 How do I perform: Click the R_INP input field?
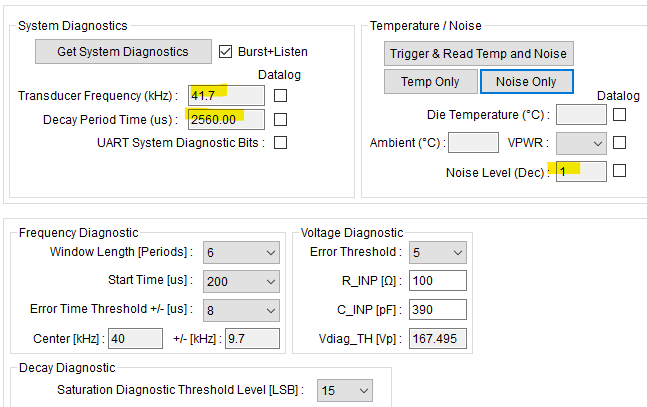tap(438, 281)
